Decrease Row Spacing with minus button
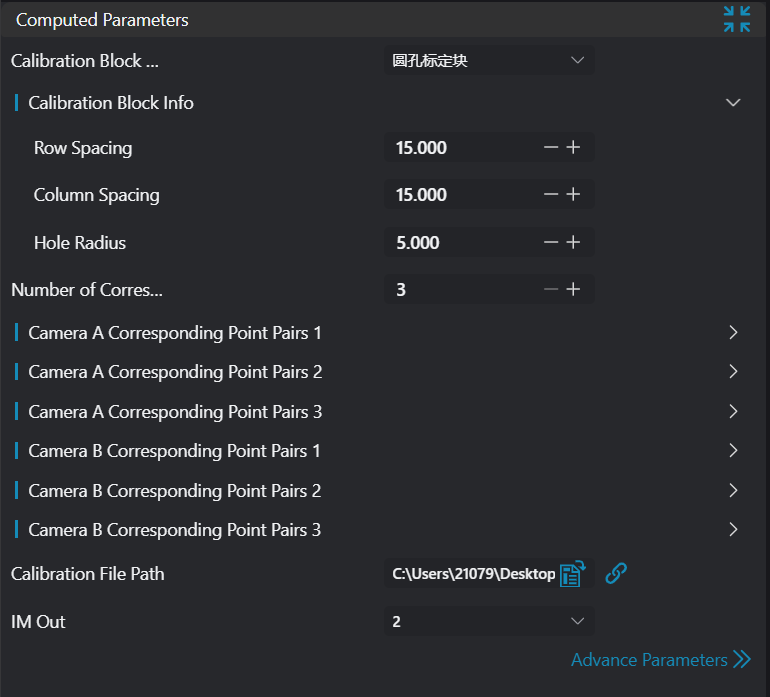Image resolution: width=770 pixels, height=697 pixels. tap(551, 148)
